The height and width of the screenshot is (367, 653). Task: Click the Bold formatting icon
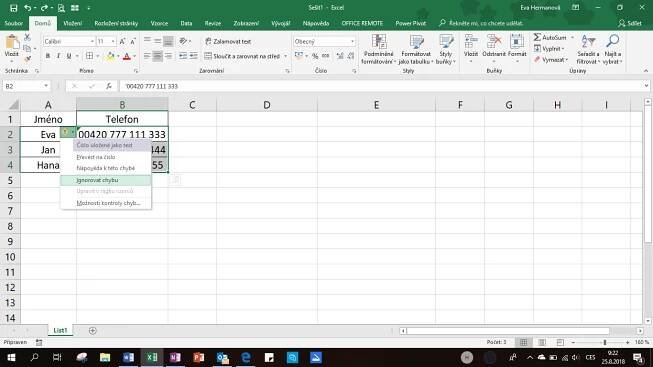(x=47, y=56)
